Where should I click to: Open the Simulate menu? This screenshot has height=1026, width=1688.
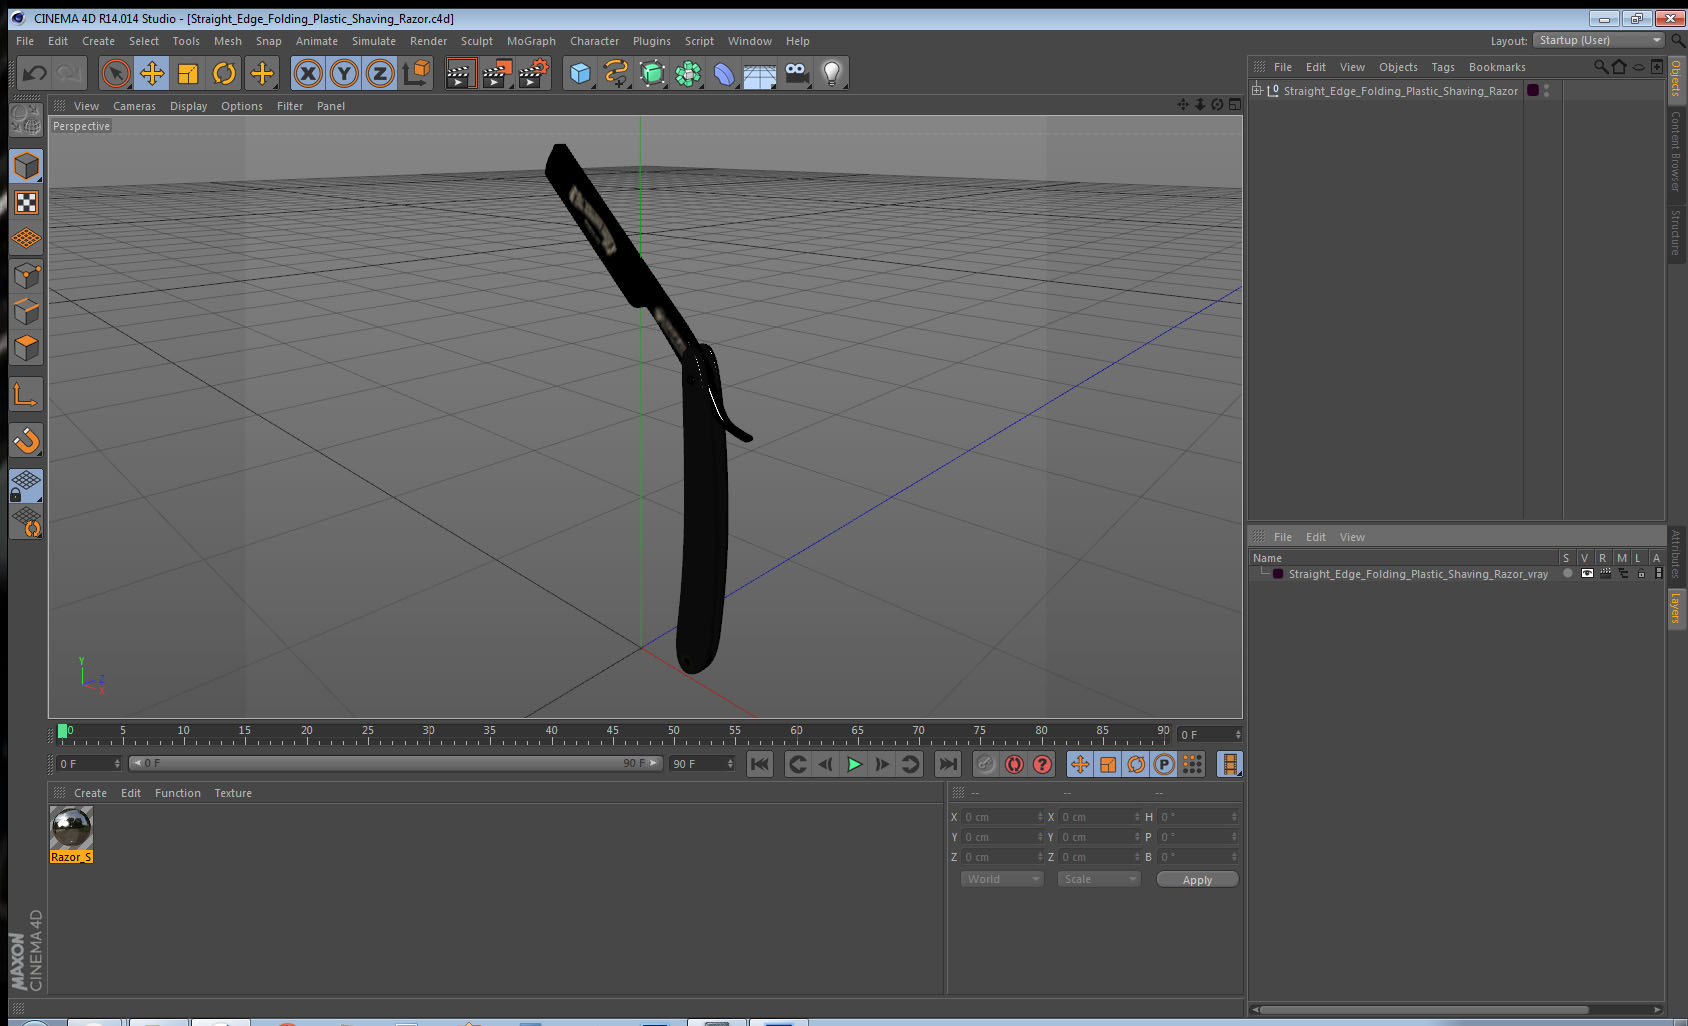point(373,41)
